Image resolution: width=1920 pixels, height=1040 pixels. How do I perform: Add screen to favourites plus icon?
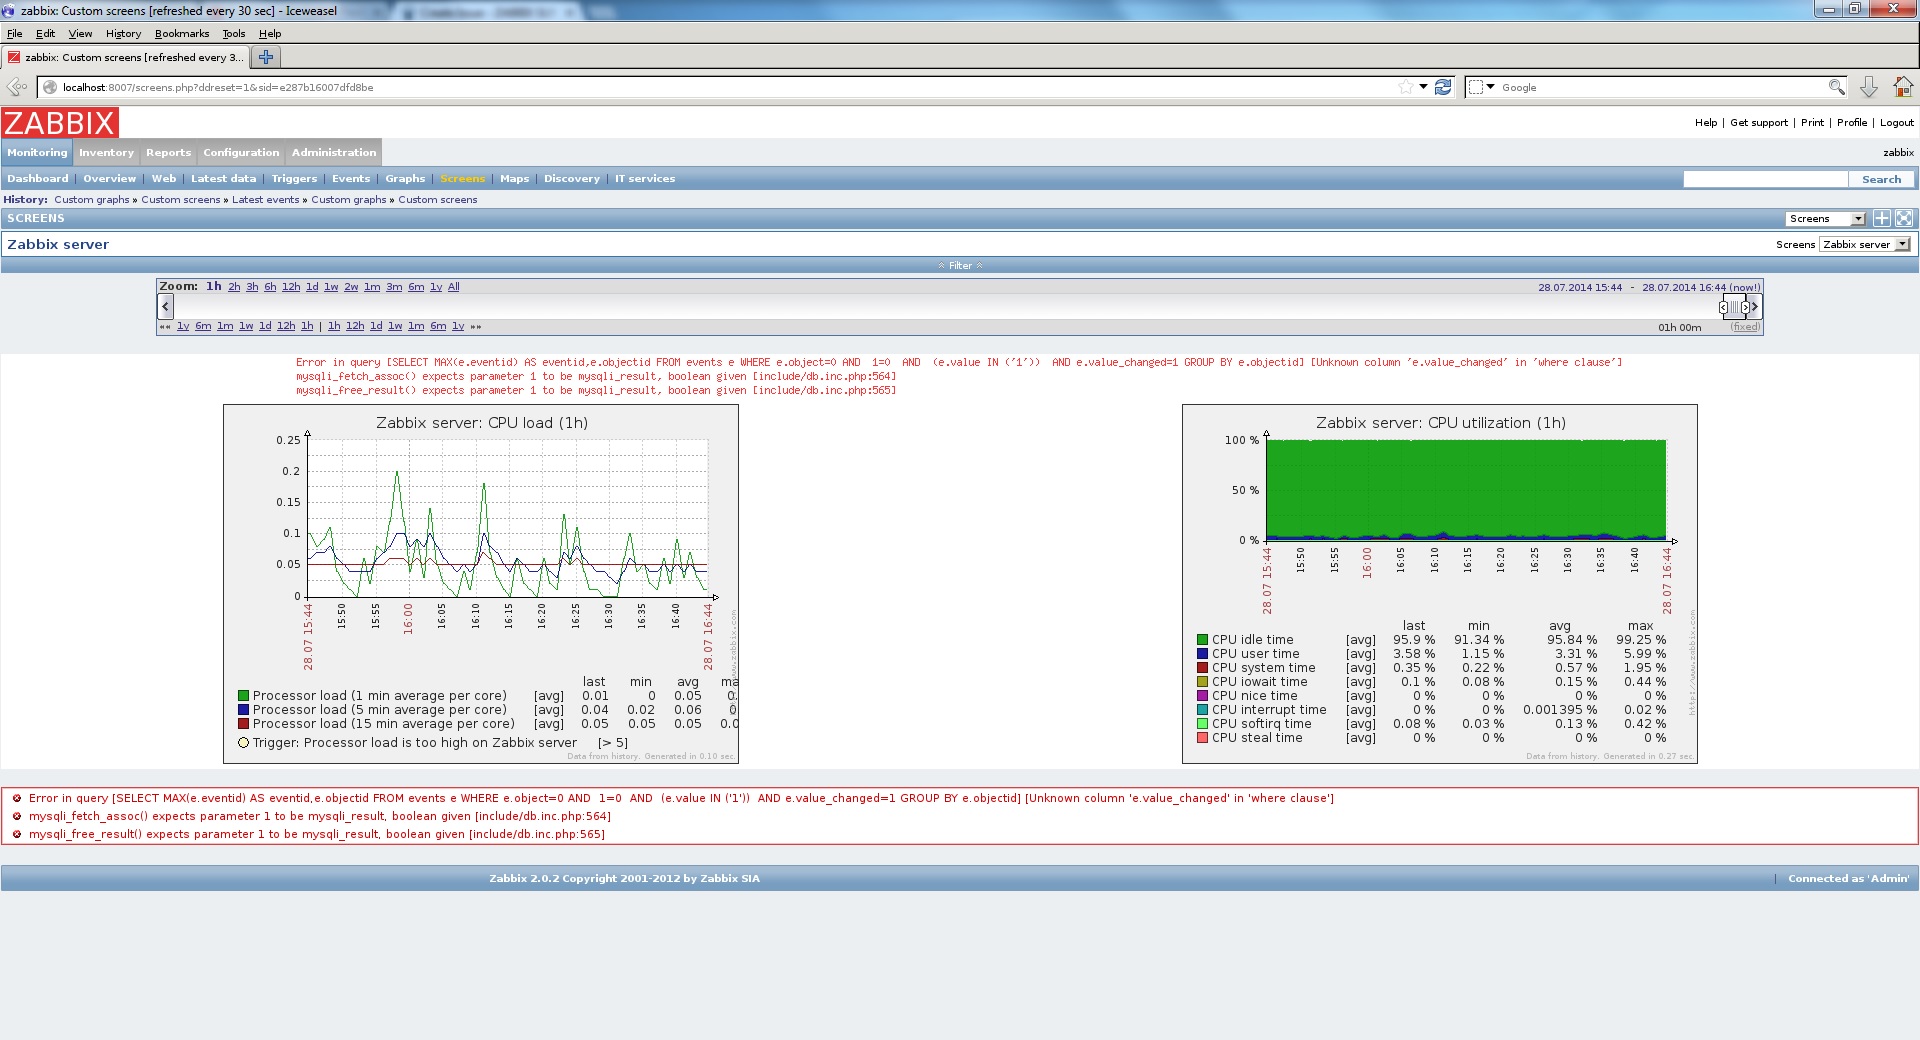pyautogui.click(x=1881, y=218)
